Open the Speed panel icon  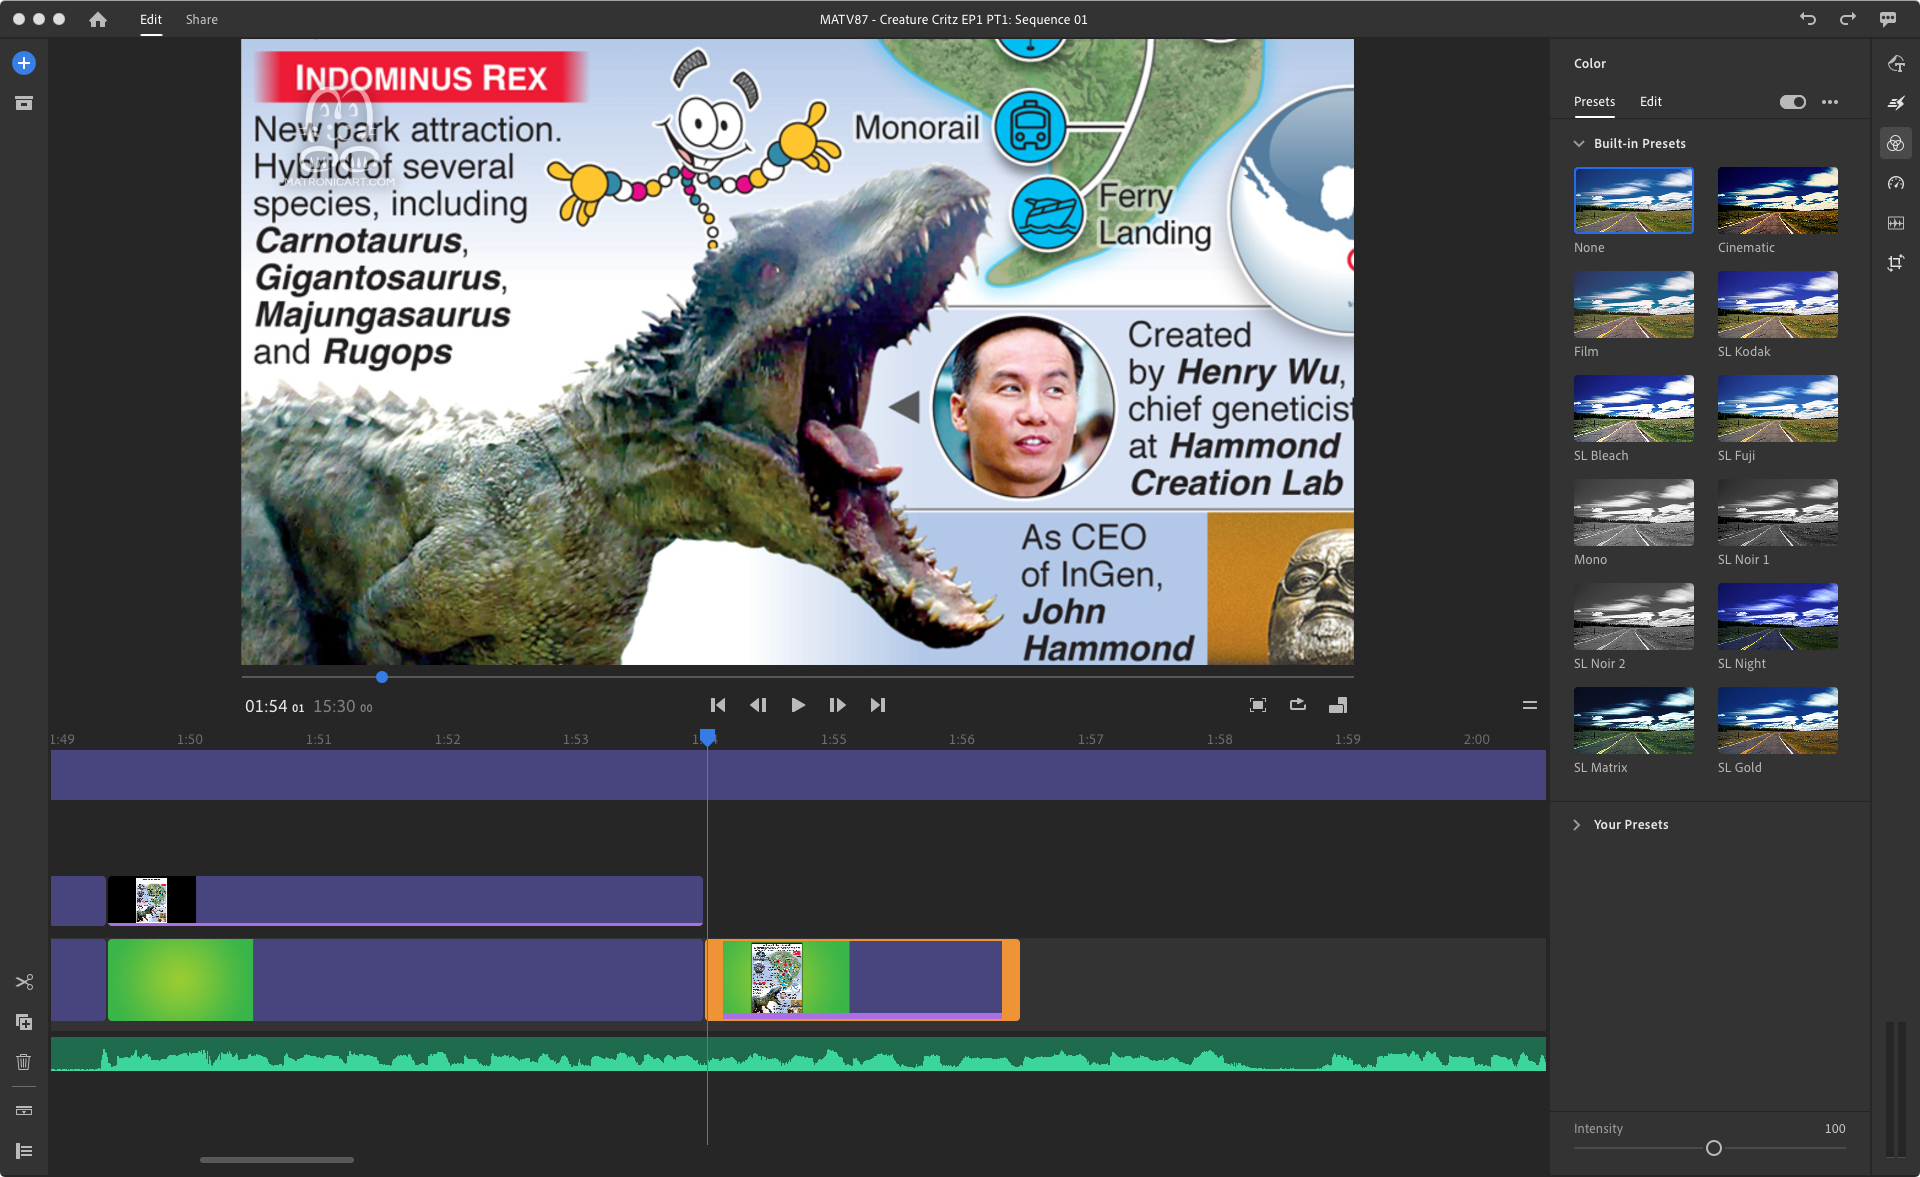tap(1895, 183)
